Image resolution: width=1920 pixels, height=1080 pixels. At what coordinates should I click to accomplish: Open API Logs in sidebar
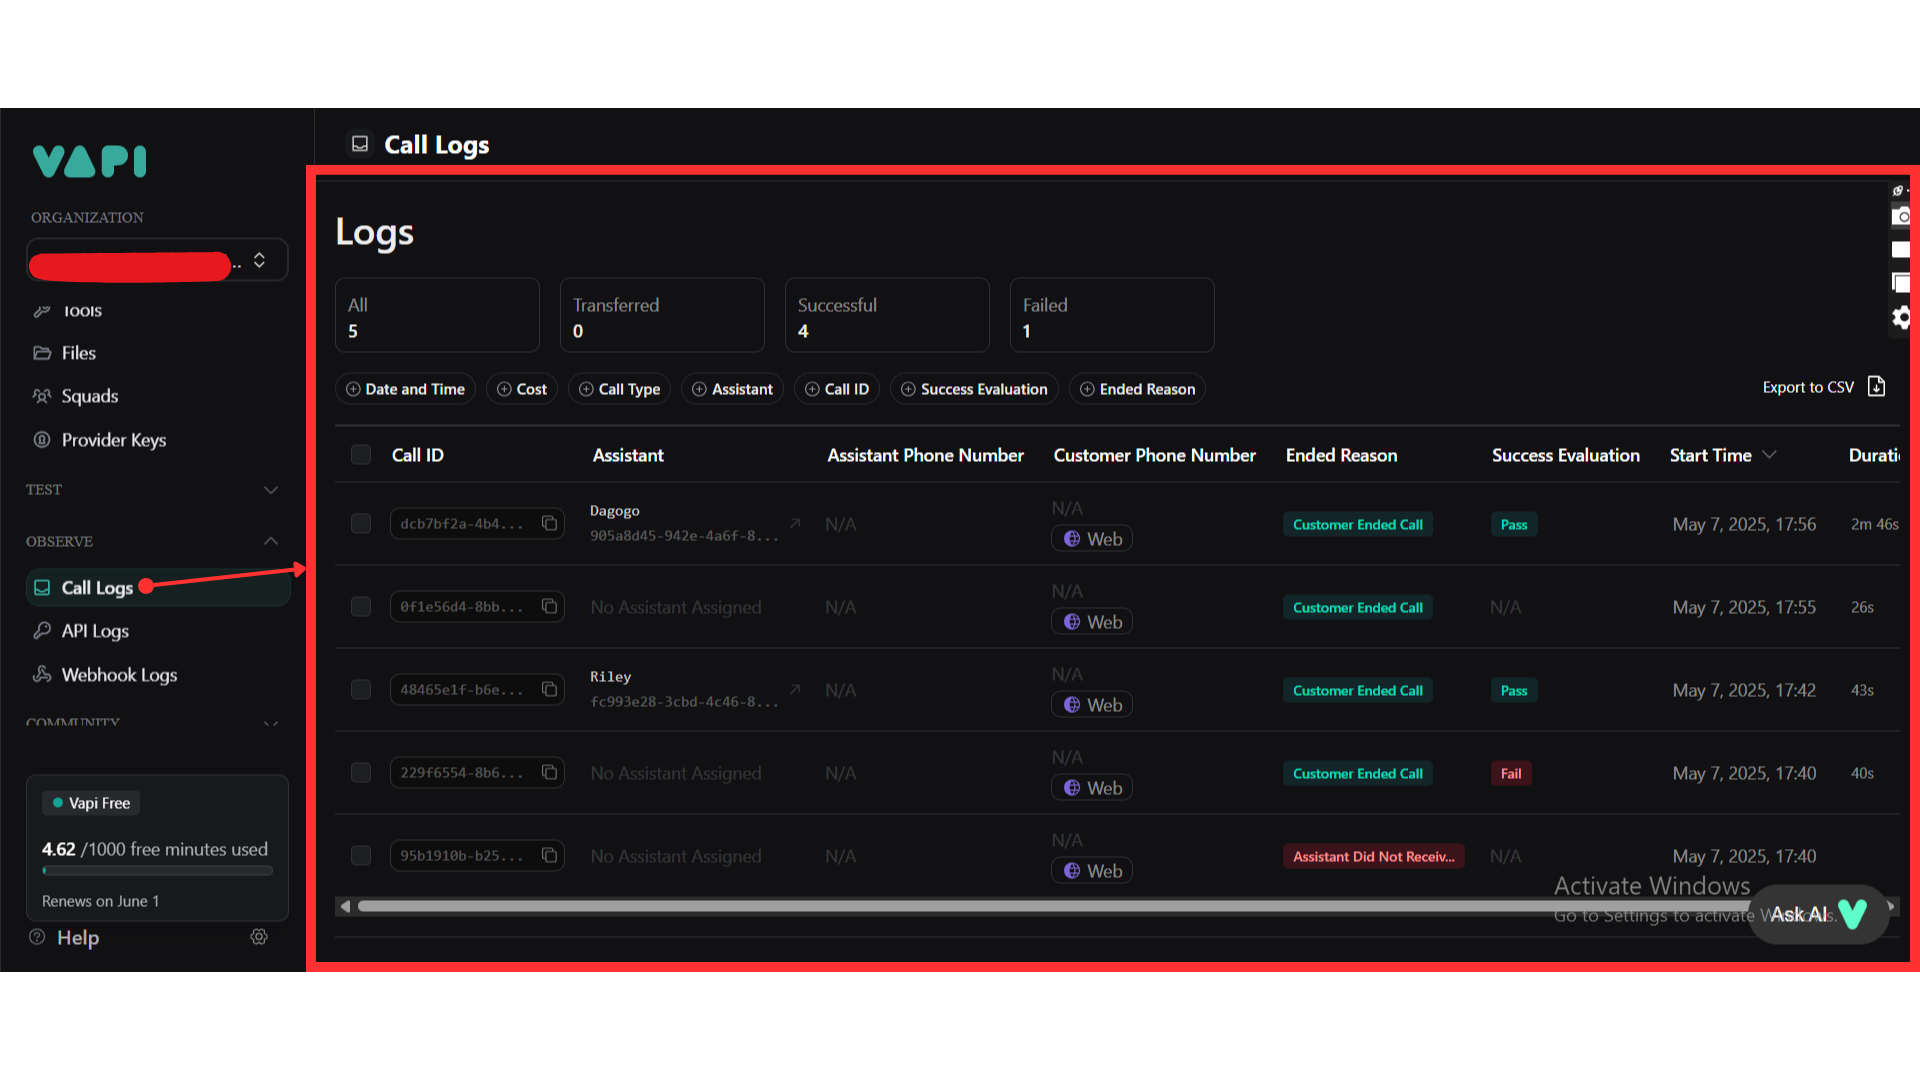point(95,631)
